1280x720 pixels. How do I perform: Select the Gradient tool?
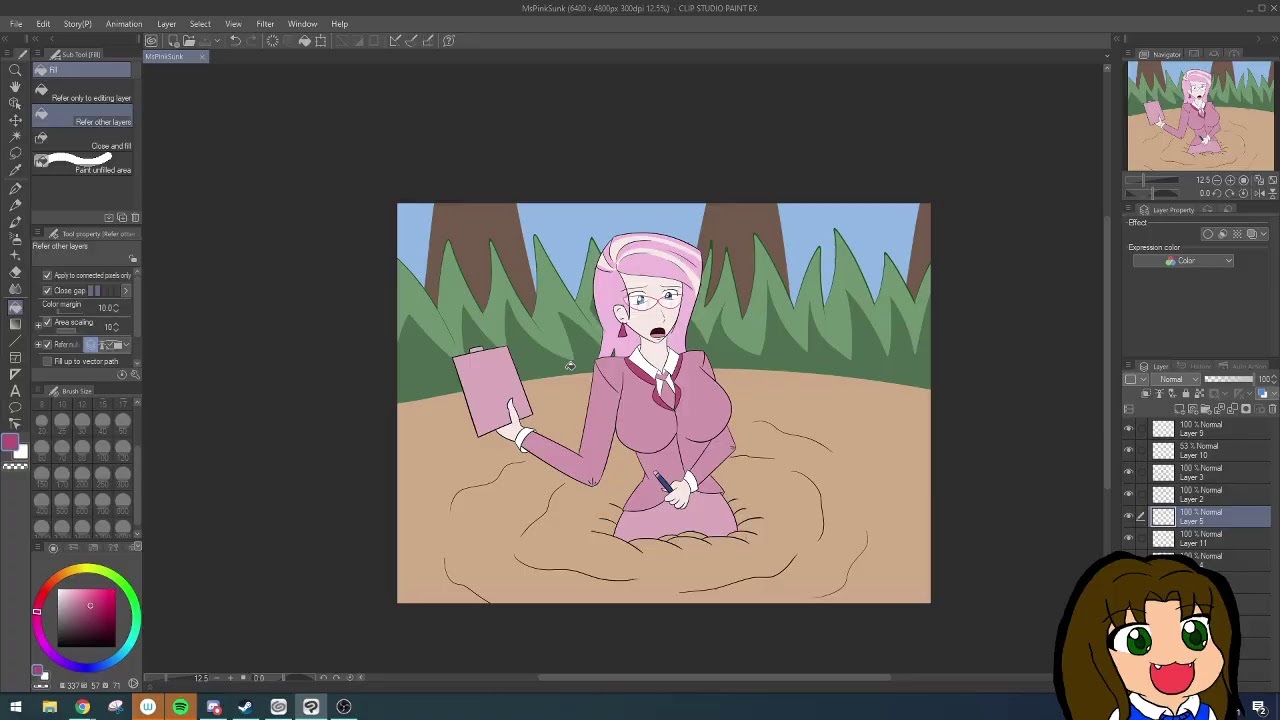[x=15, y=324]
